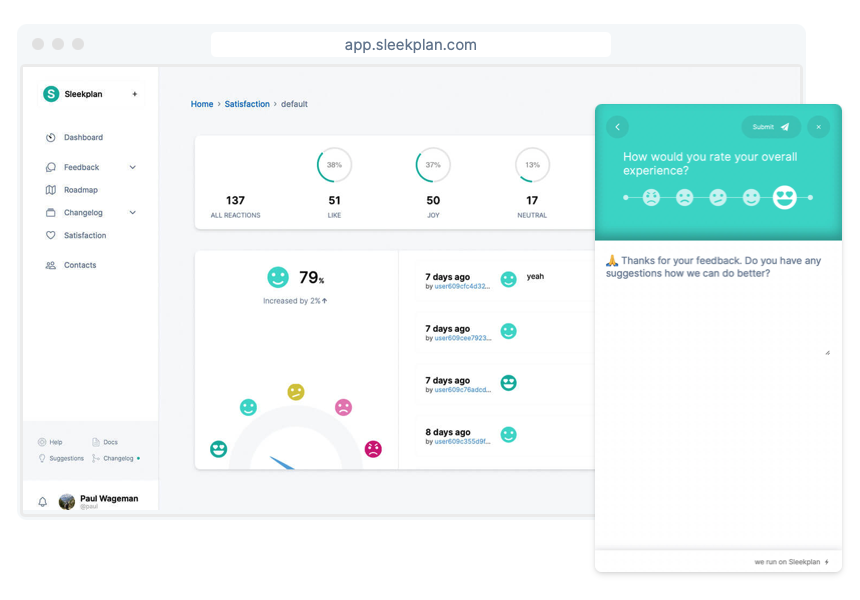Open Feedback via its speech bubble icon
Viewport: 860px width, 600px height.
tap(52, 167)
